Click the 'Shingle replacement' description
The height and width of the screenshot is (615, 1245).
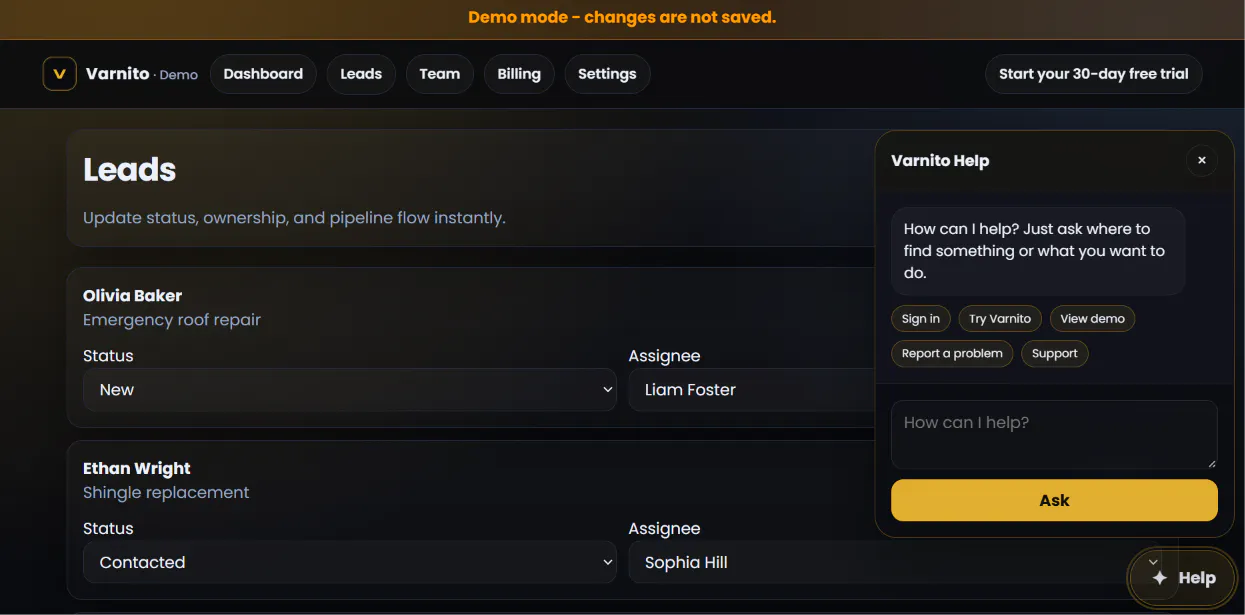pos(166,493)
